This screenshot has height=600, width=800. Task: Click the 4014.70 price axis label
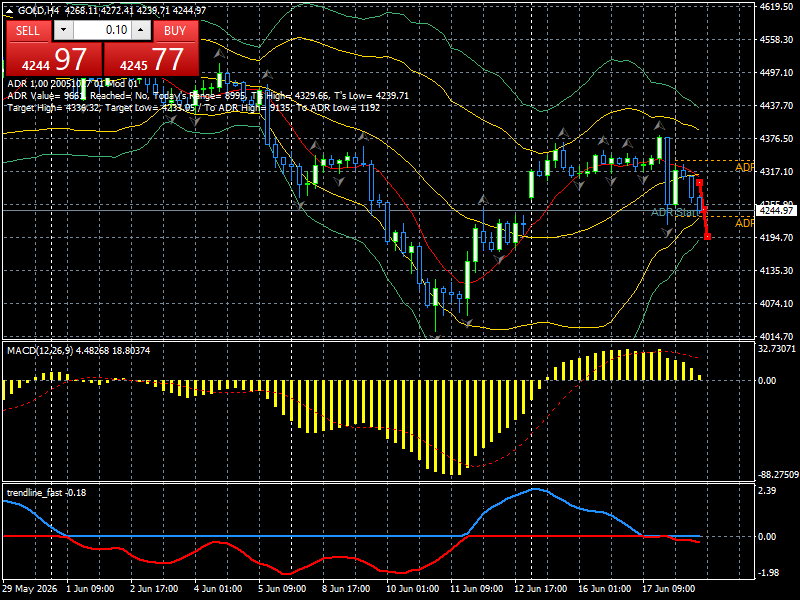[x=776, y=336]
